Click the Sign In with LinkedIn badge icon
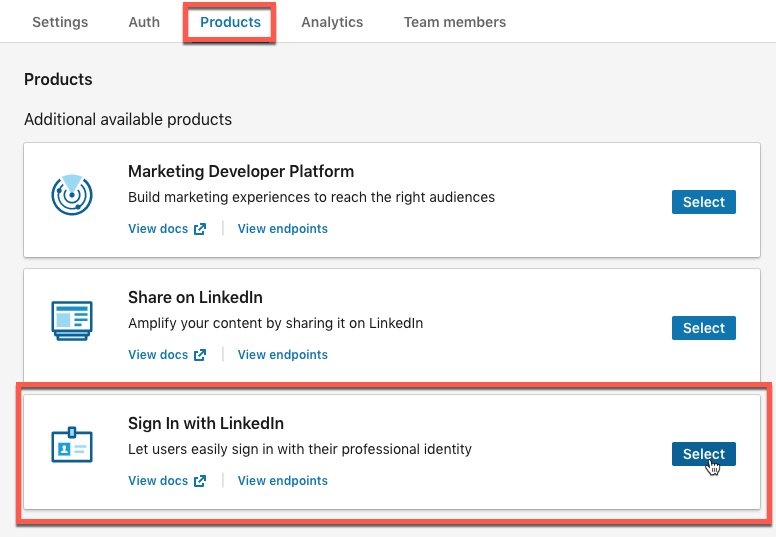The height and width of the screenshot is (537, 776). tap(72, 445)
